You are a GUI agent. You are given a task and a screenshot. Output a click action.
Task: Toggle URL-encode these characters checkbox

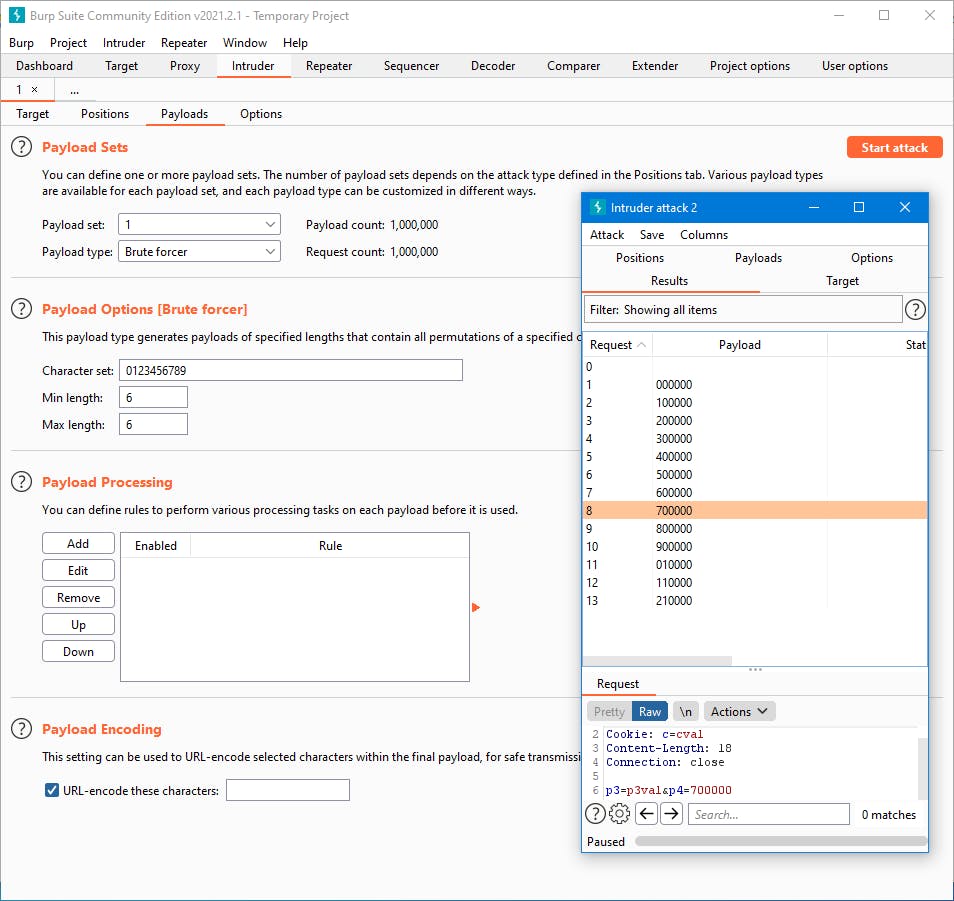pos(52,791)
